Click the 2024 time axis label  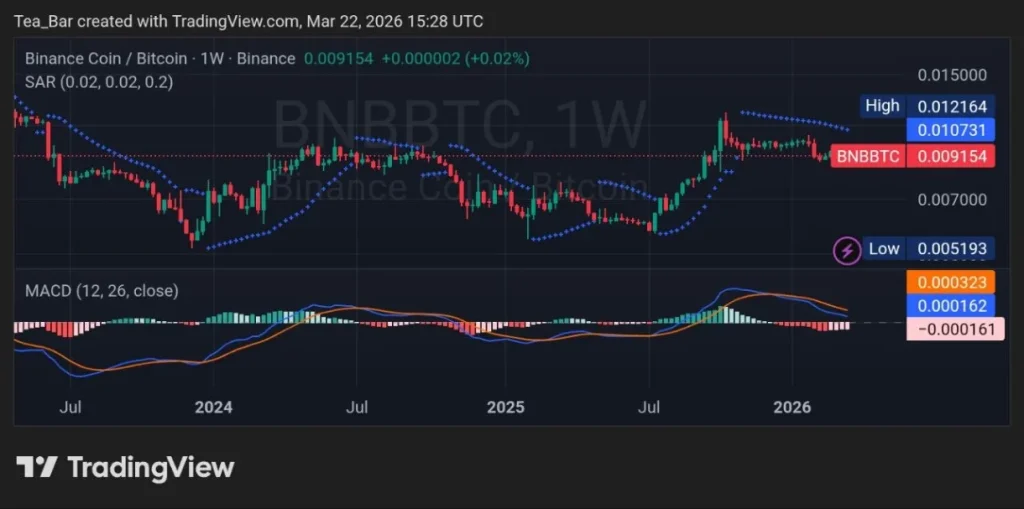[x=214, y=408]
